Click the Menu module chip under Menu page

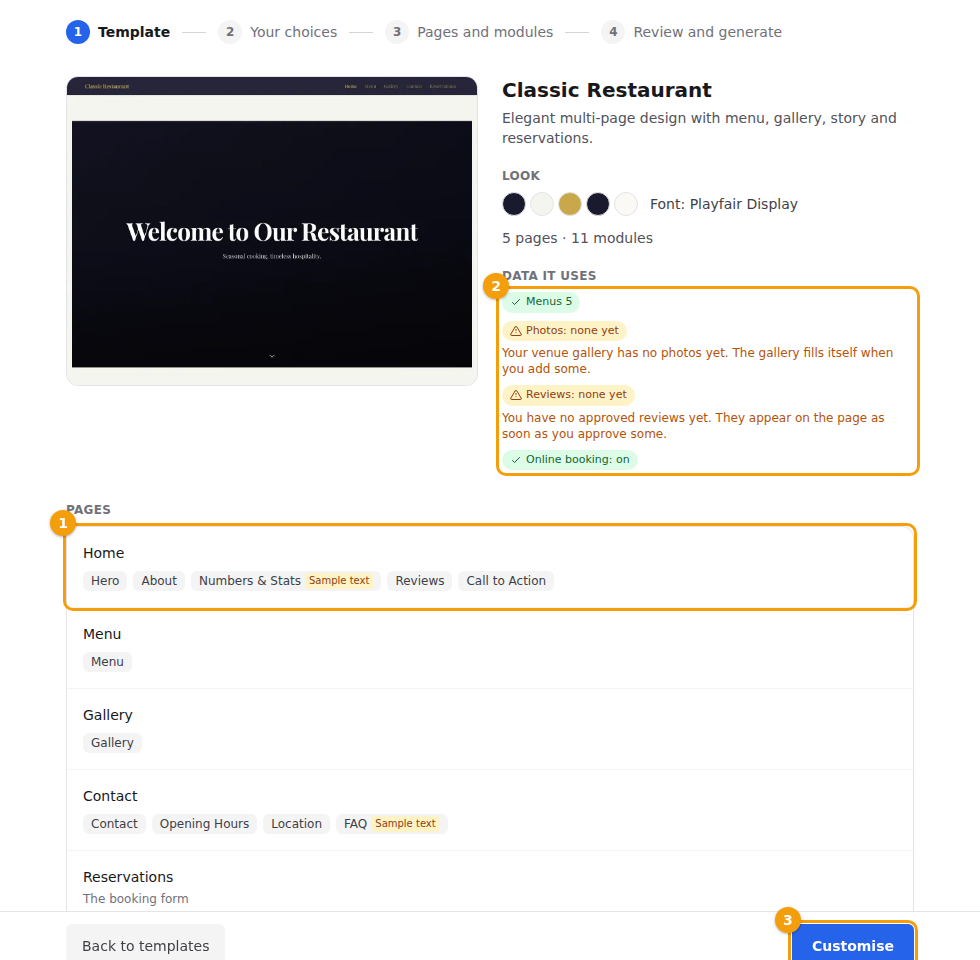pyautogui.click(x=108, y=662)
